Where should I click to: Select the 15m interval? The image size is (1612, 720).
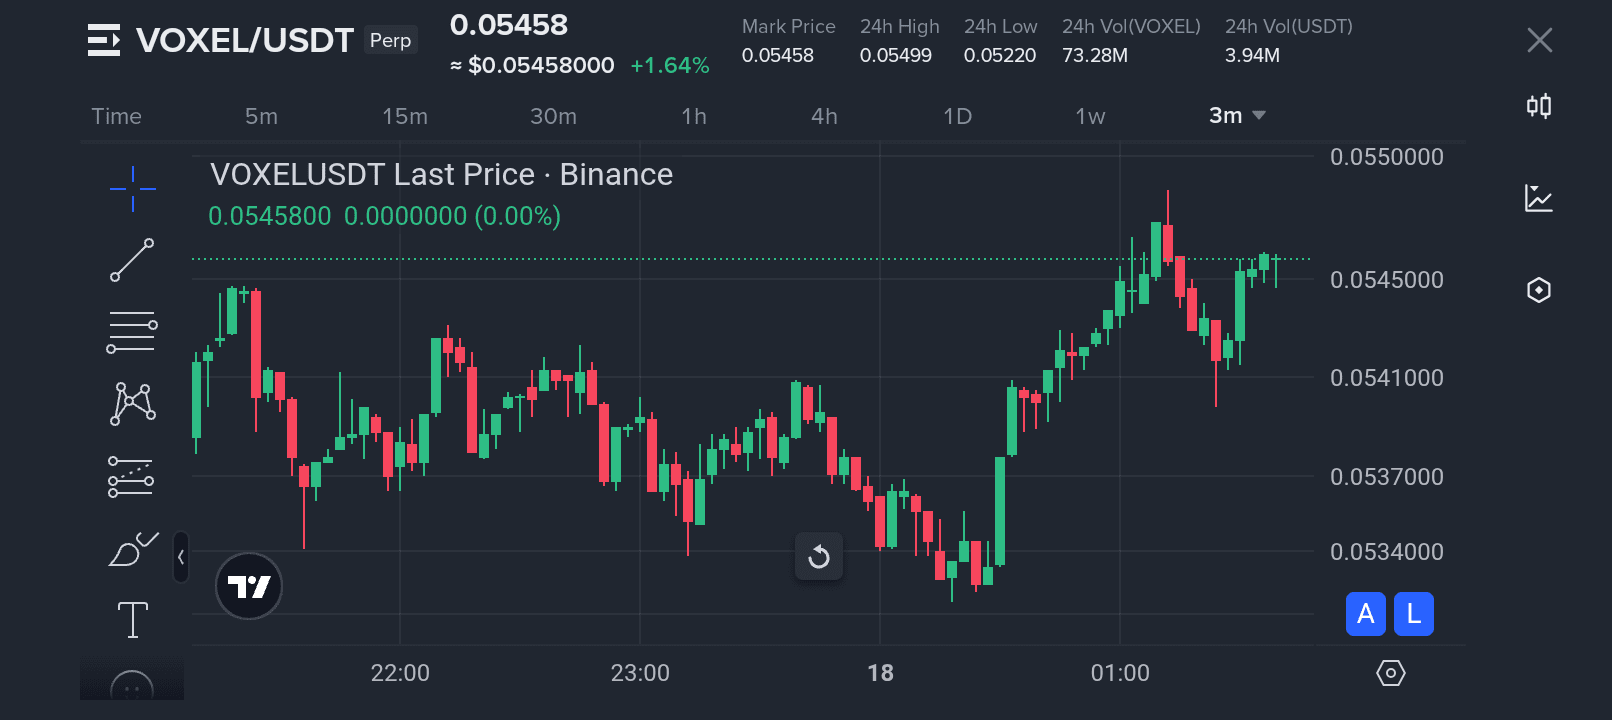pyautogui.click(x=405, y=116)
